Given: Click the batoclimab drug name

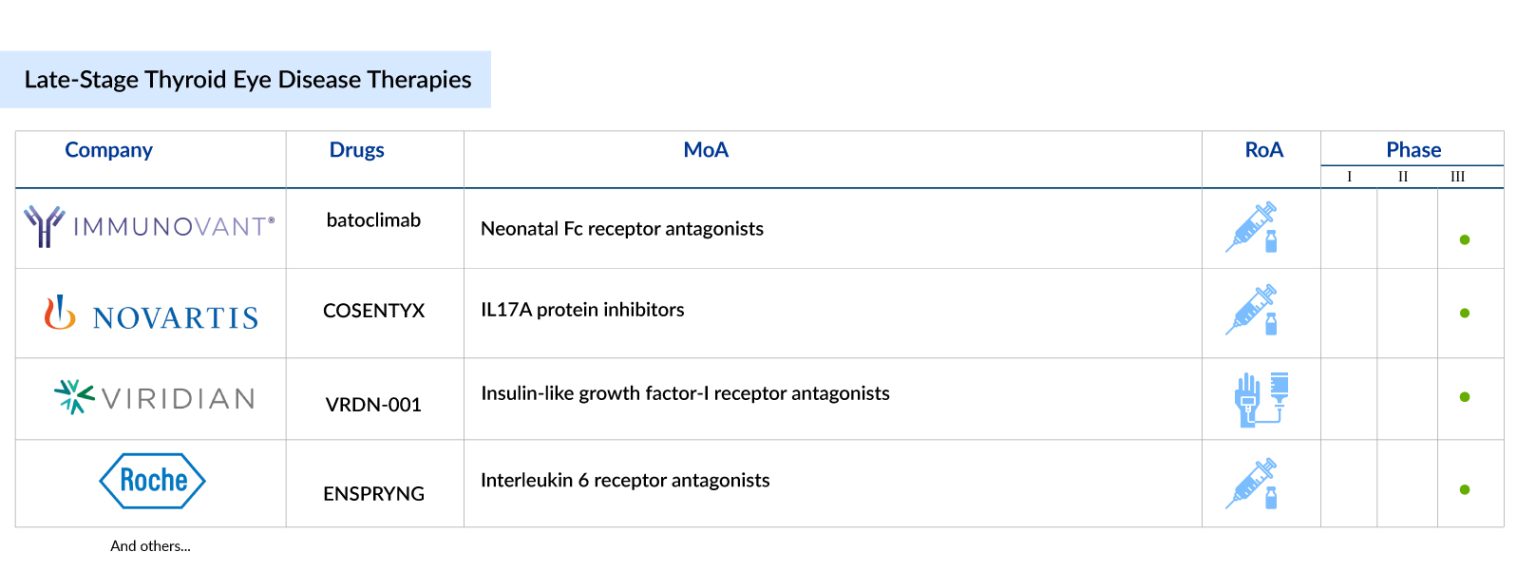Looking at the screenshot, I should point(373,220).
